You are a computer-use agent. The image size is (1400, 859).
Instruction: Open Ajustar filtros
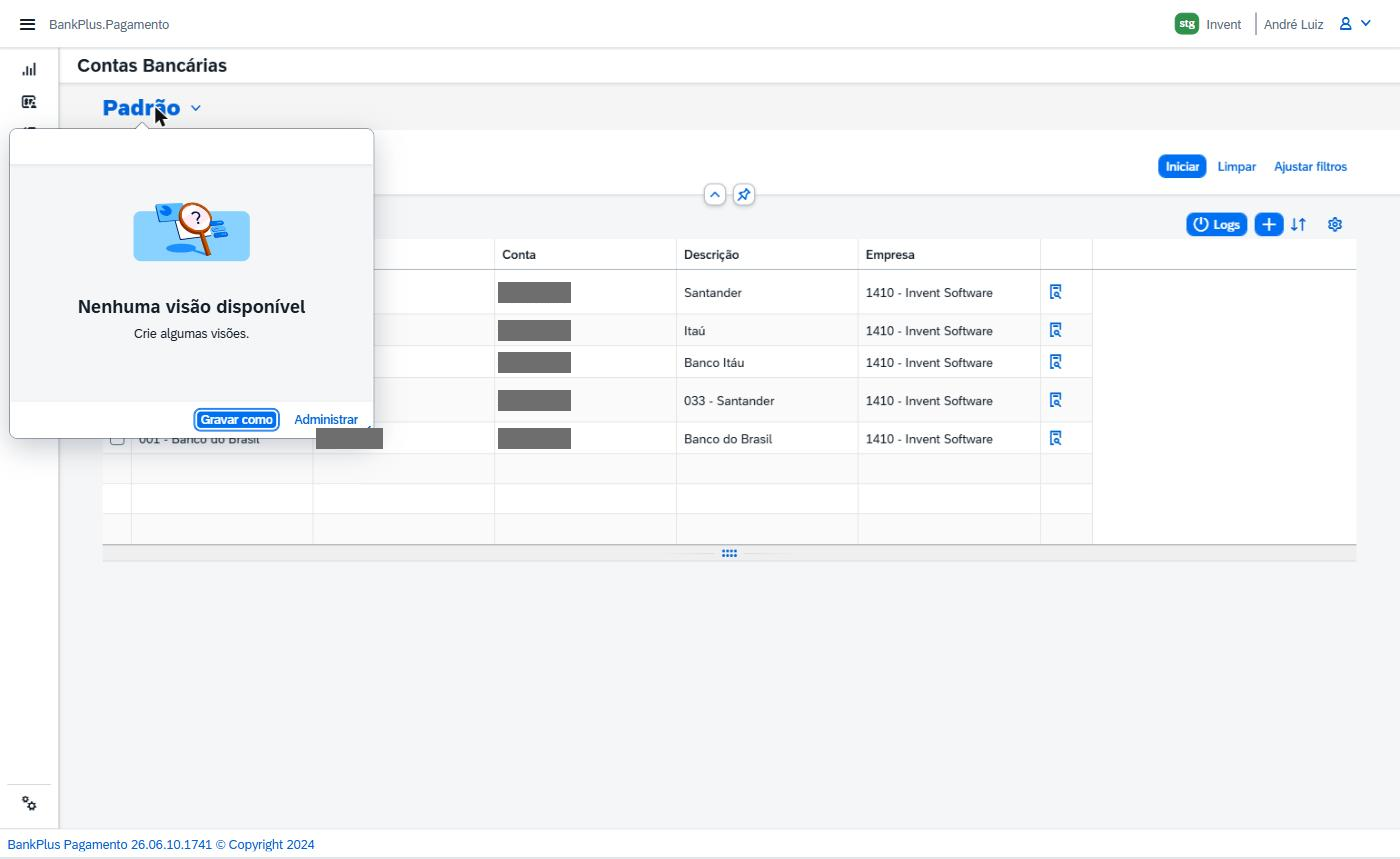tap(1310, 167)
